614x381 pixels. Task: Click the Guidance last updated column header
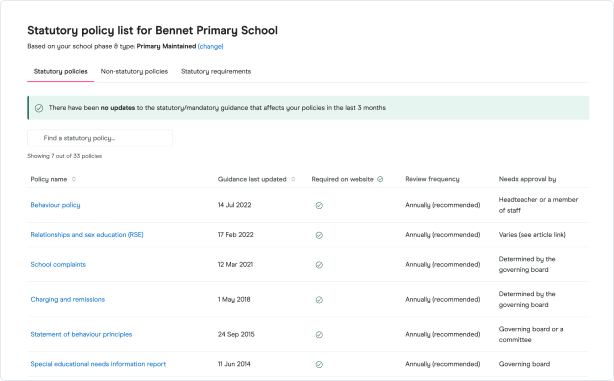(252, 179)
